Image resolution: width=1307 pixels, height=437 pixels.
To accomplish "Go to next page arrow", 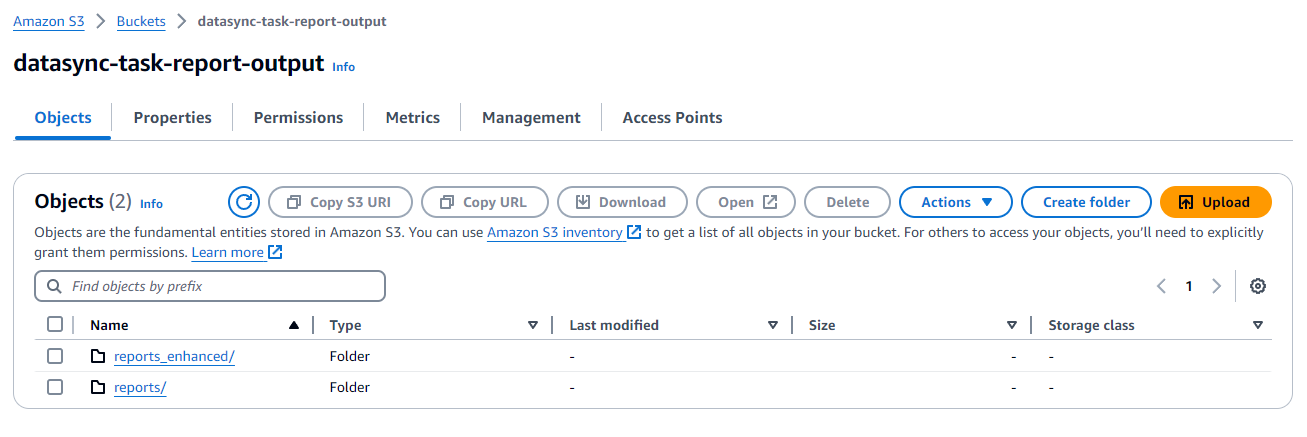I will (x=1216, y=286).
